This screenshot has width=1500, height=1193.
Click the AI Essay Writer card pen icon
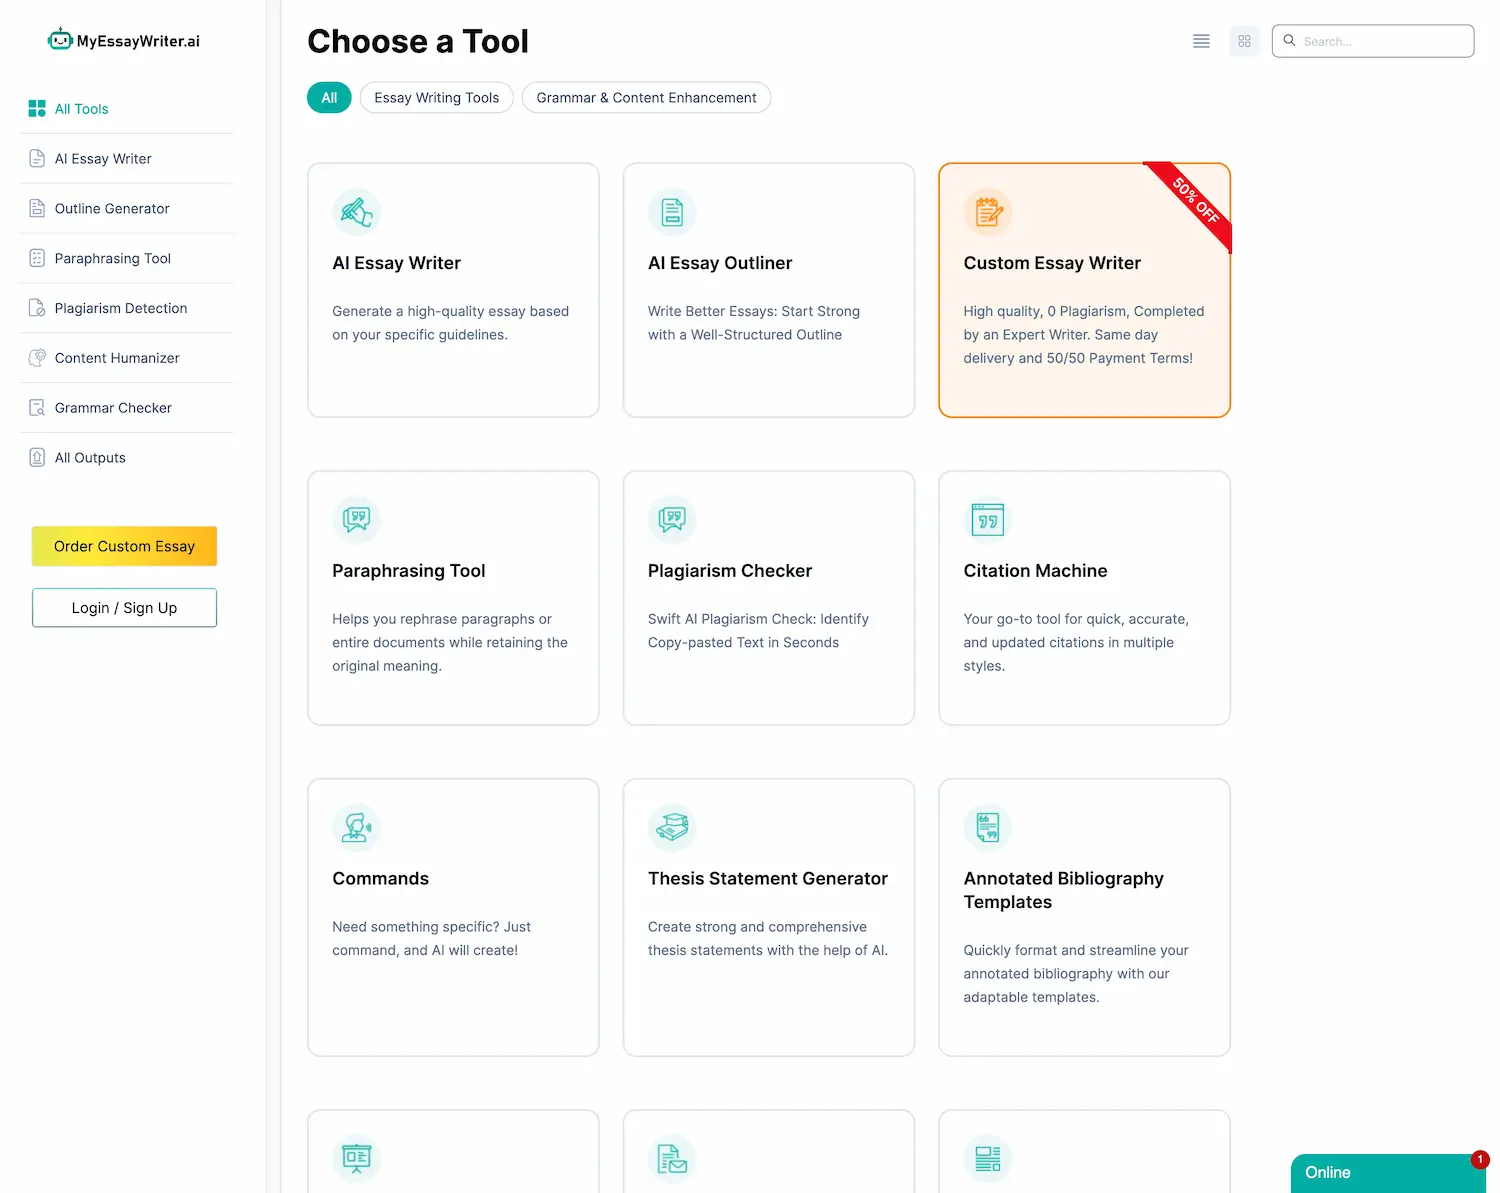[357, 212]
